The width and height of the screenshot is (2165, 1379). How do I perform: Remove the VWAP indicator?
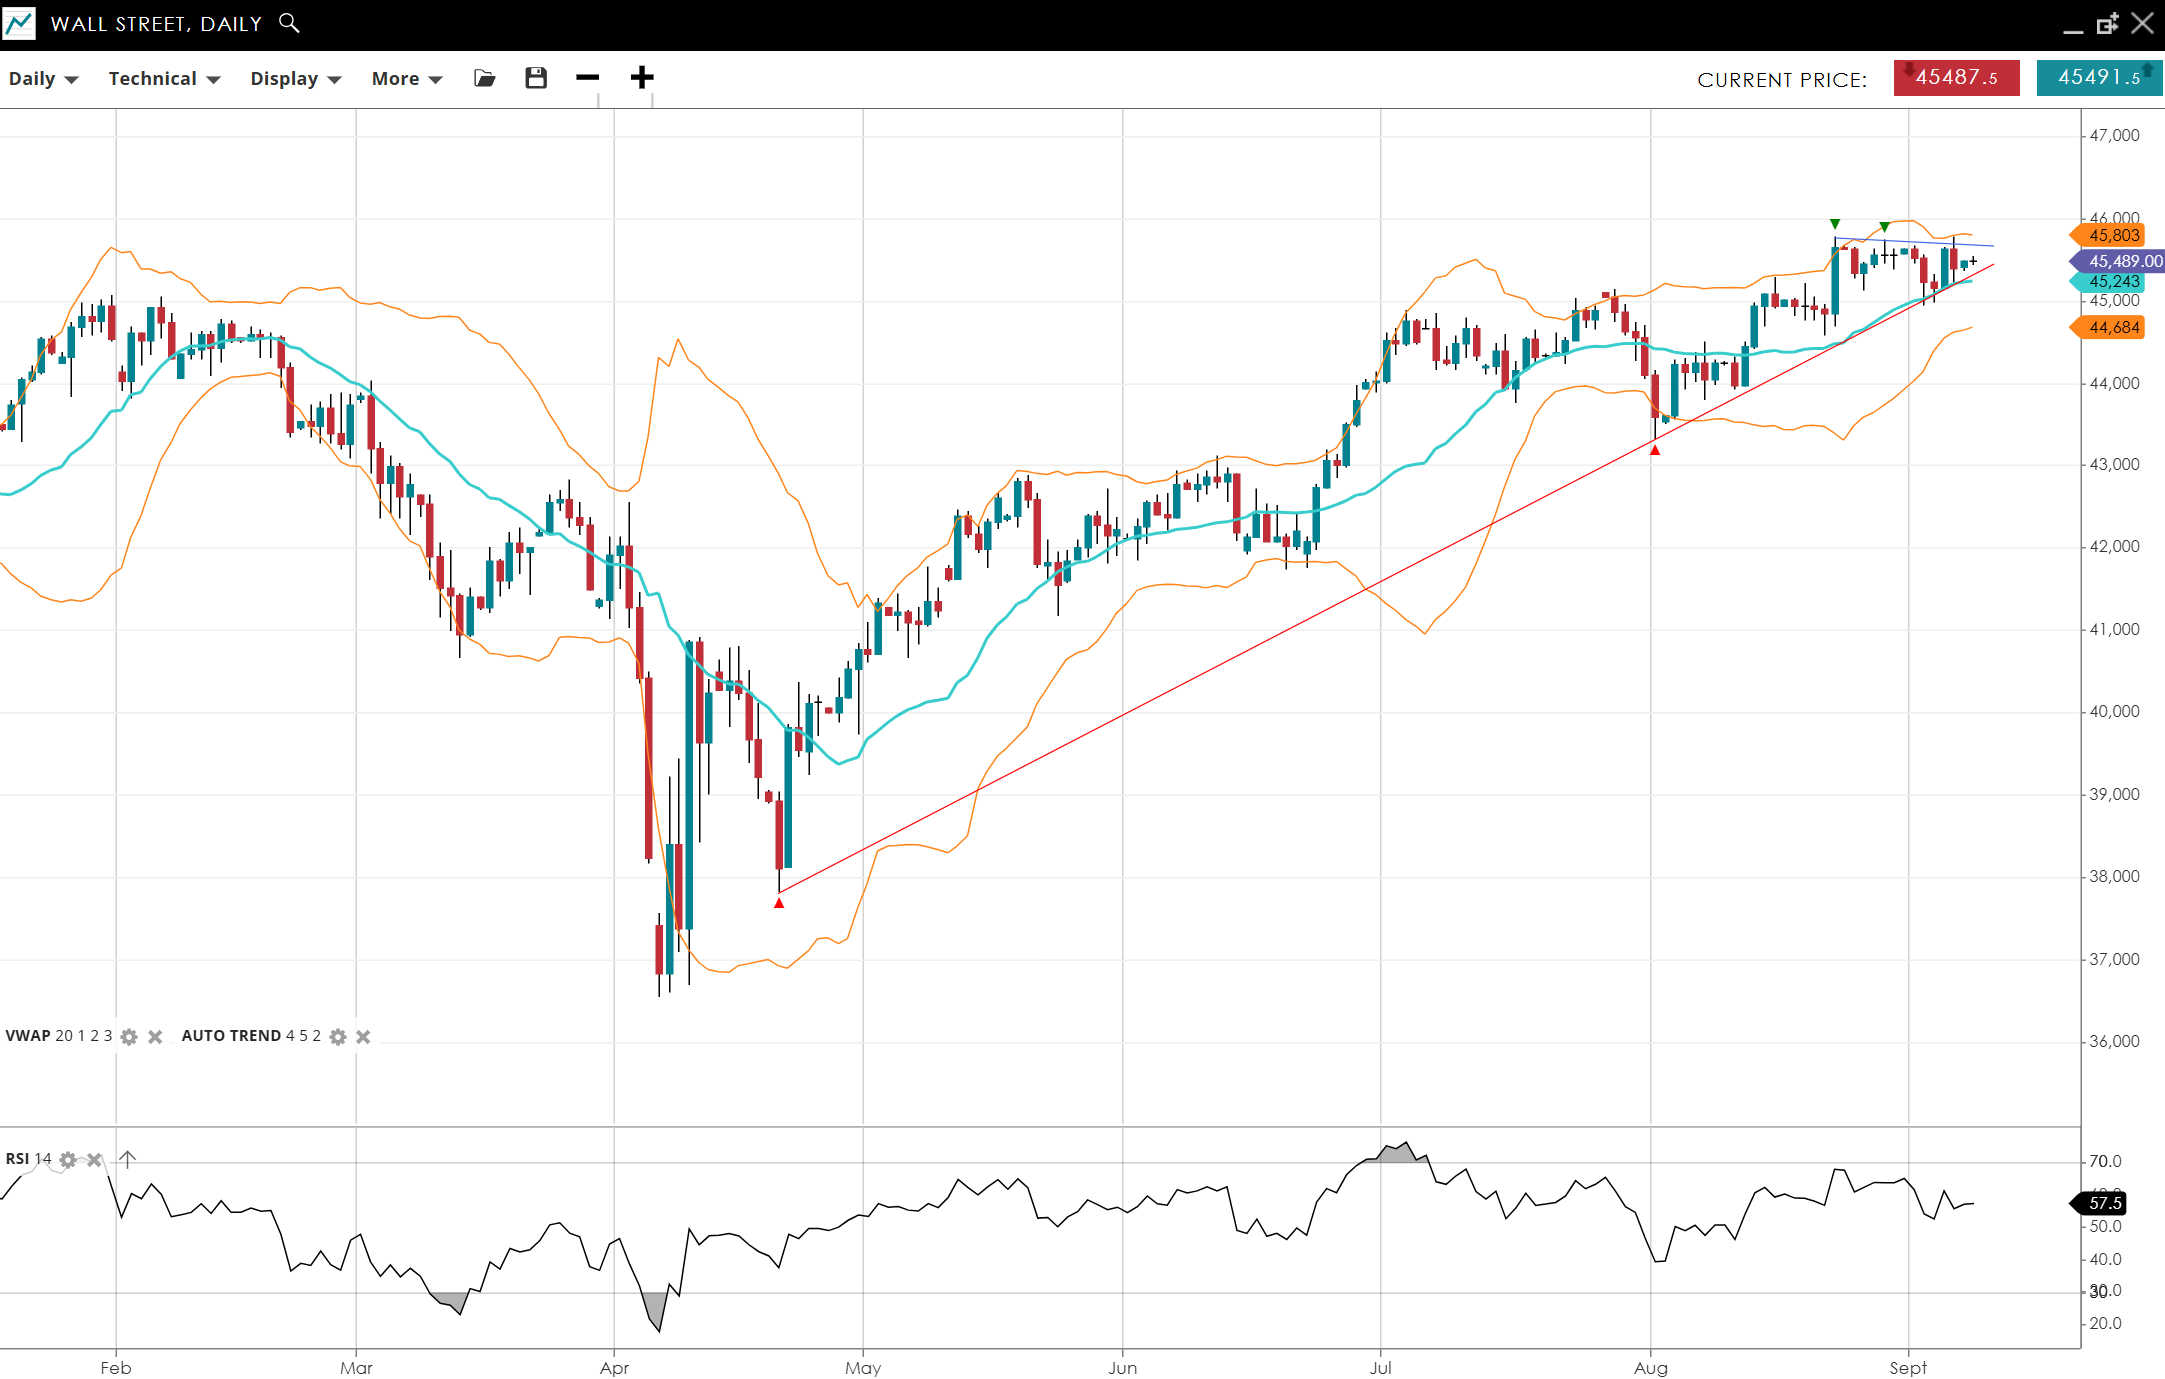point(155,1037)
